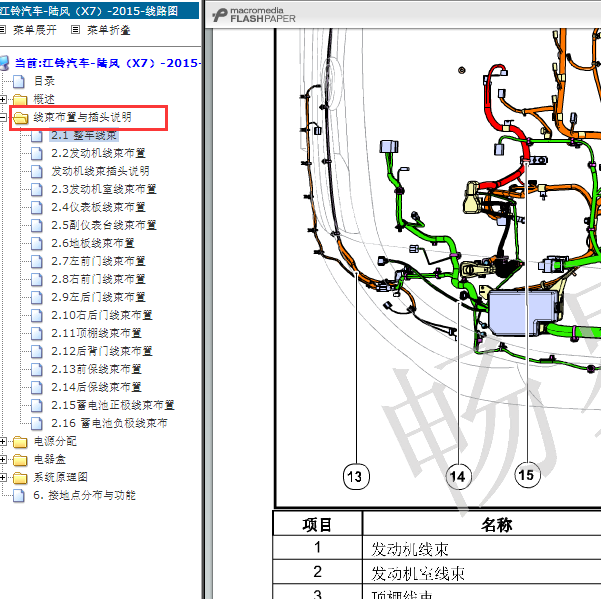Open the 目录 page
601x599 pixels.
44,81
